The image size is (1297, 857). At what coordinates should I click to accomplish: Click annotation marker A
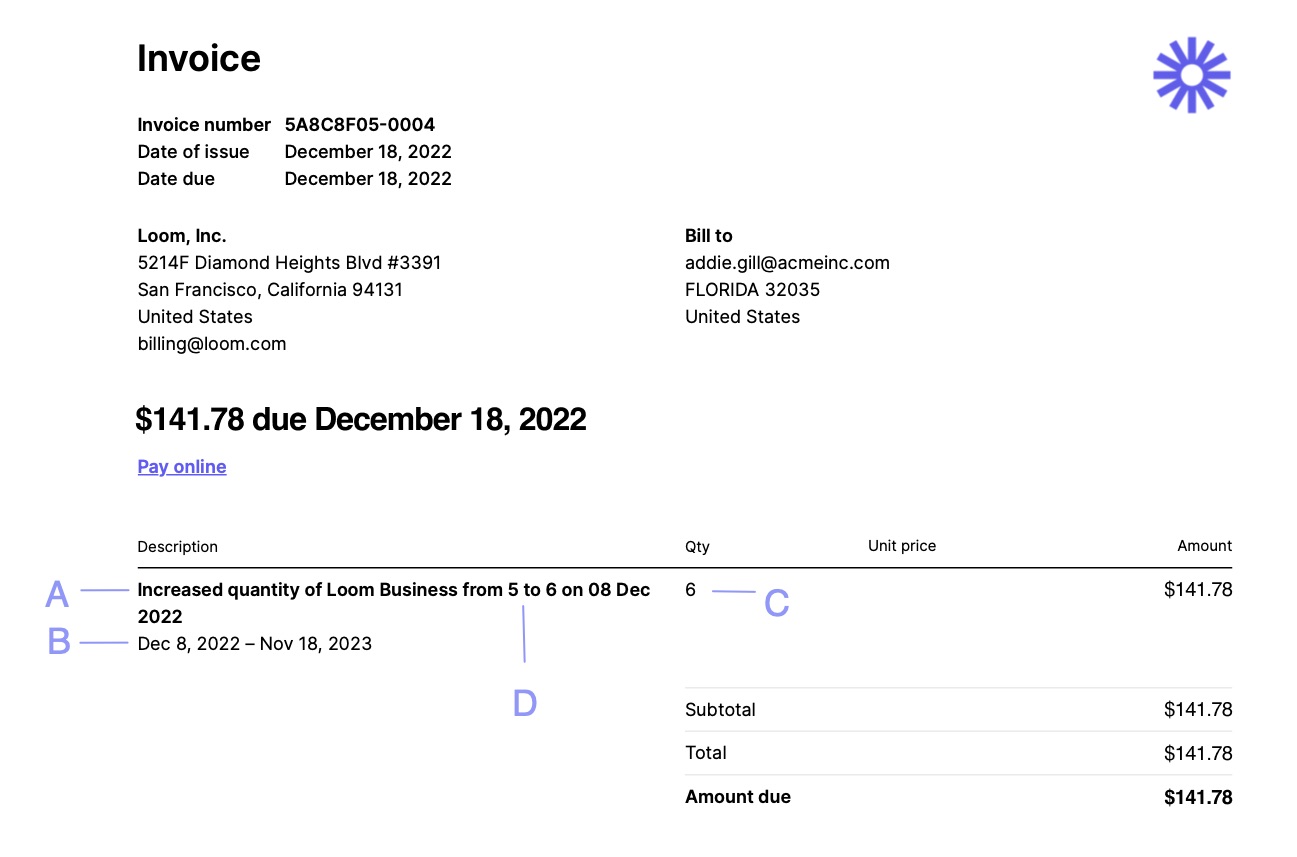[57, 594]
